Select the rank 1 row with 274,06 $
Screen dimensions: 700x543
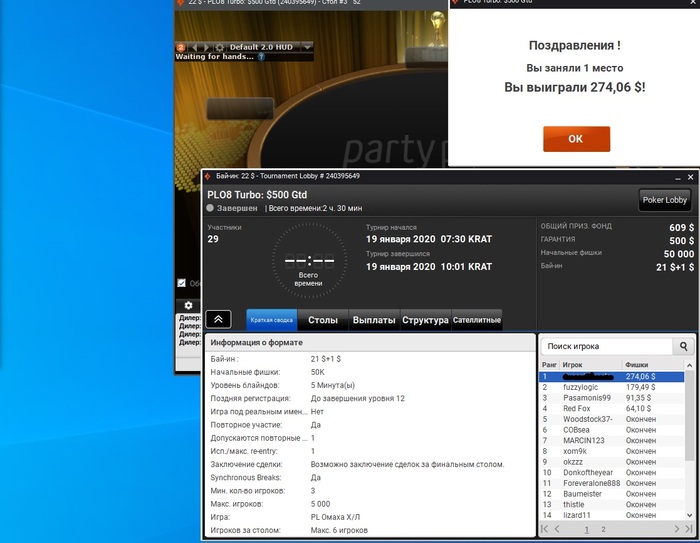tap(612, 376)
